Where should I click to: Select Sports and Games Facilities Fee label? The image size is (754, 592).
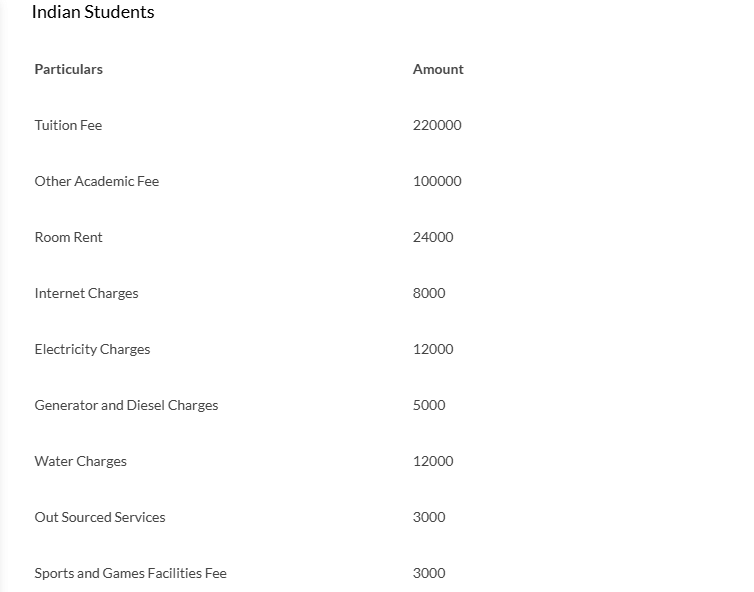[x=130, y=573]
